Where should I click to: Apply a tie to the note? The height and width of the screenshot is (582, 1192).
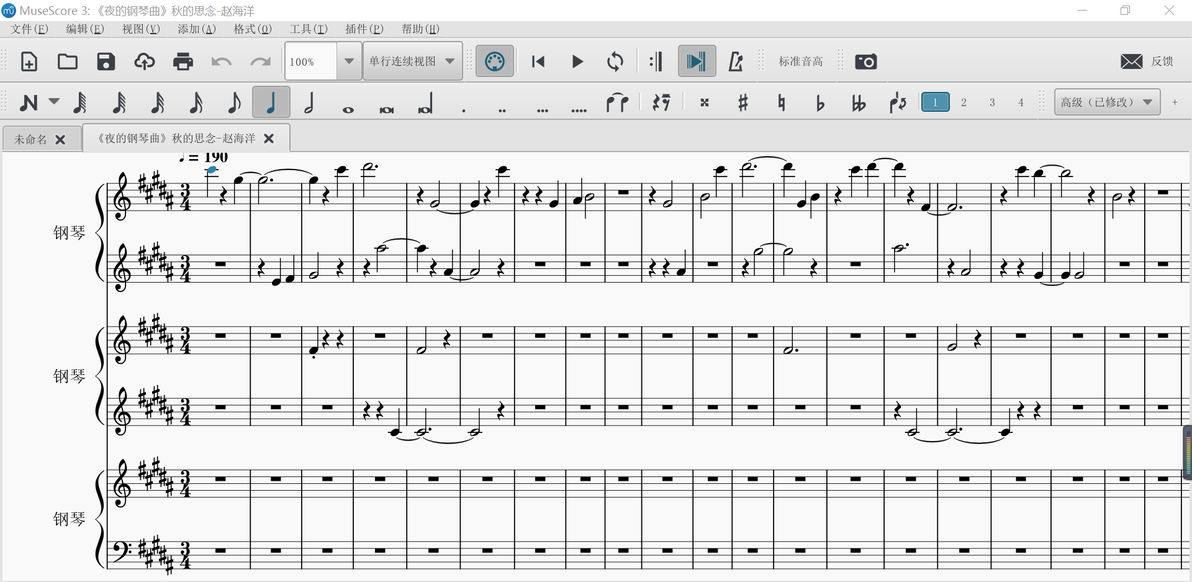pos(617,102)
